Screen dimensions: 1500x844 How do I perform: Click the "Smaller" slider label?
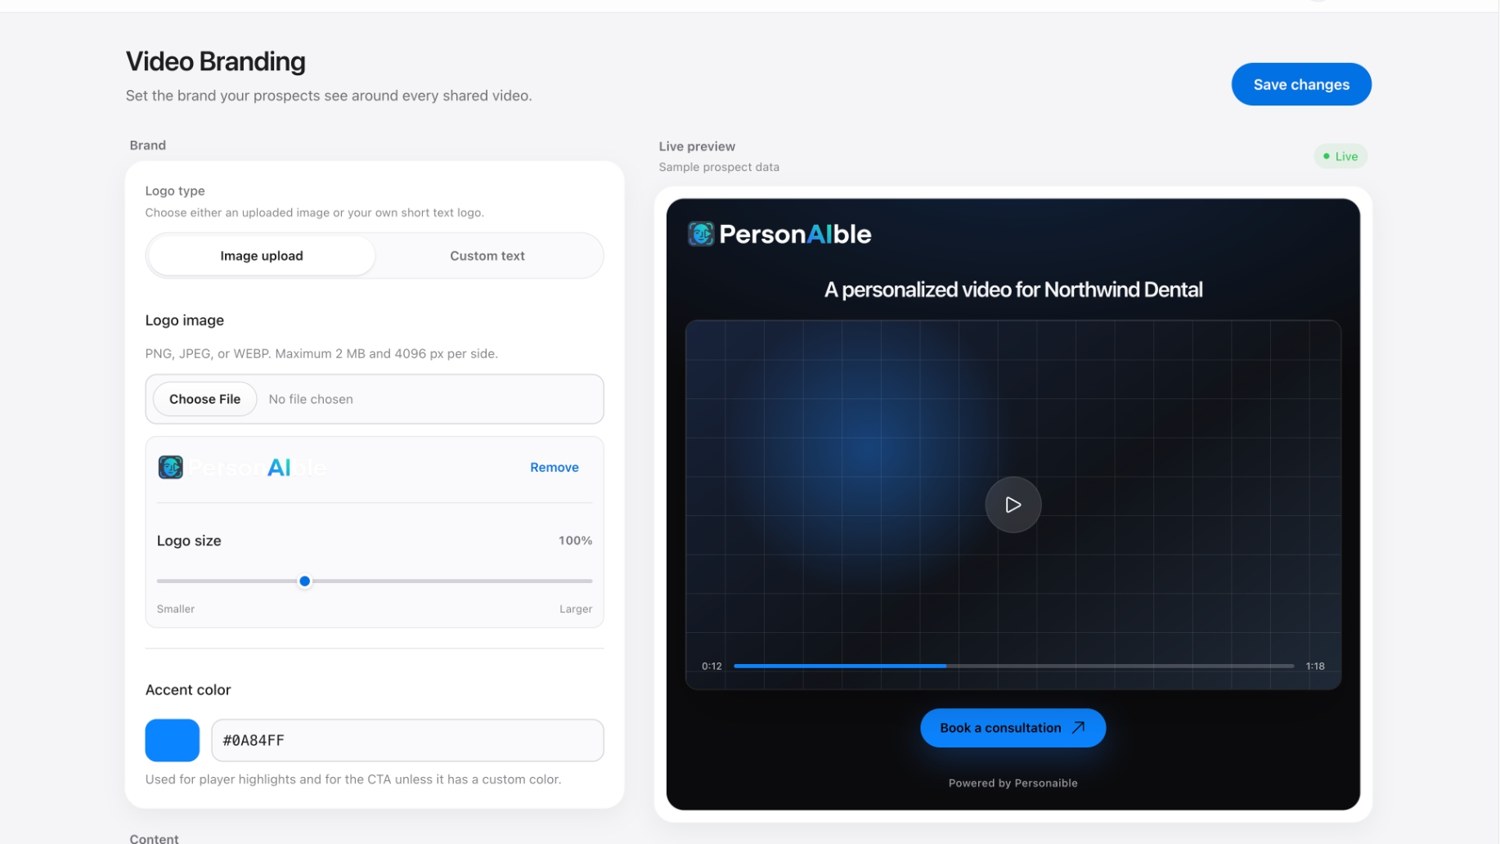(x=176, y=609)
